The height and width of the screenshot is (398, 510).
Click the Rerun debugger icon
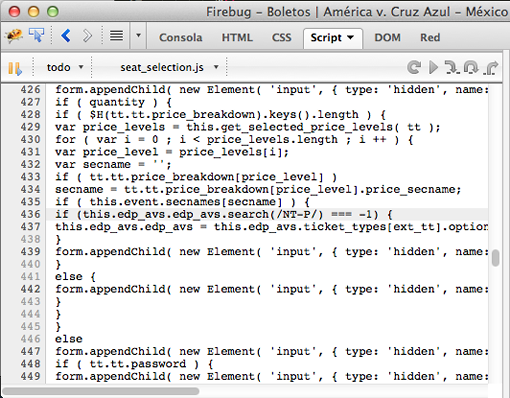point(414,67)
